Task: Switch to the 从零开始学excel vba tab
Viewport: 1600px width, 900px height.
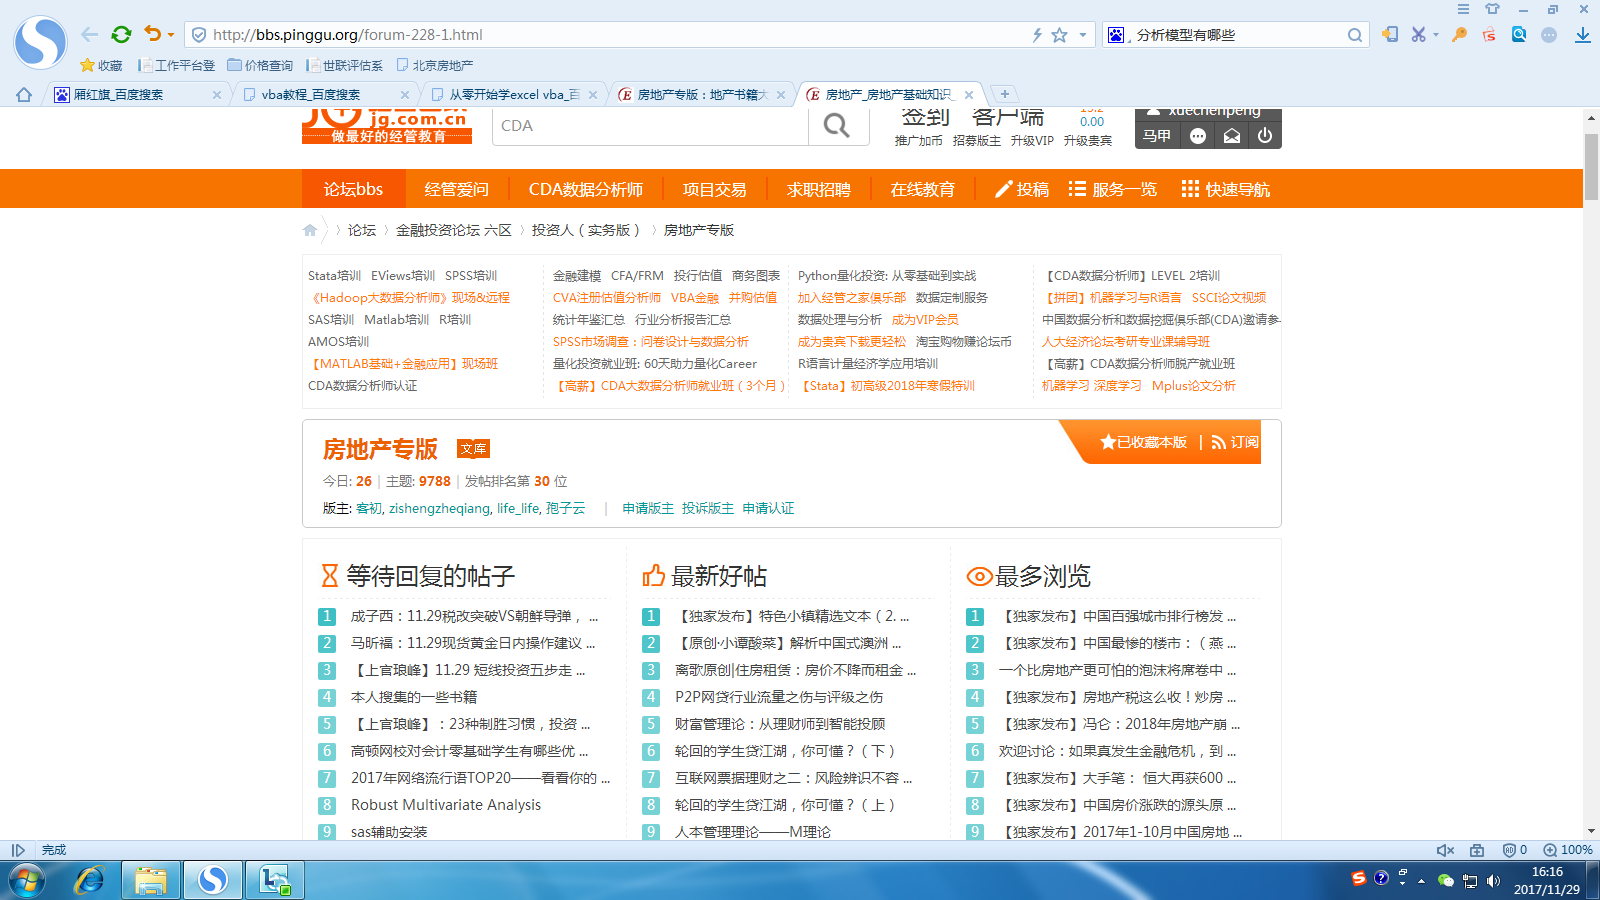Action: [514, 95]
